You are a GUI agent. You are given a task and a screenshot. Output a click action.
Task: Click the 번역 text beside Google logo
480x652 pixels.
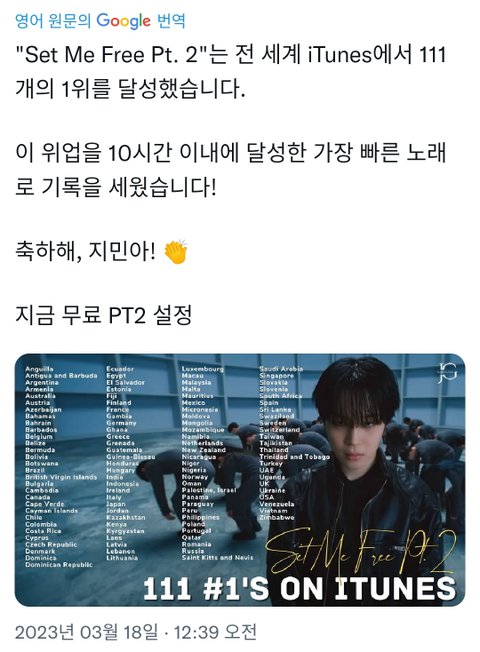(171, 20)
